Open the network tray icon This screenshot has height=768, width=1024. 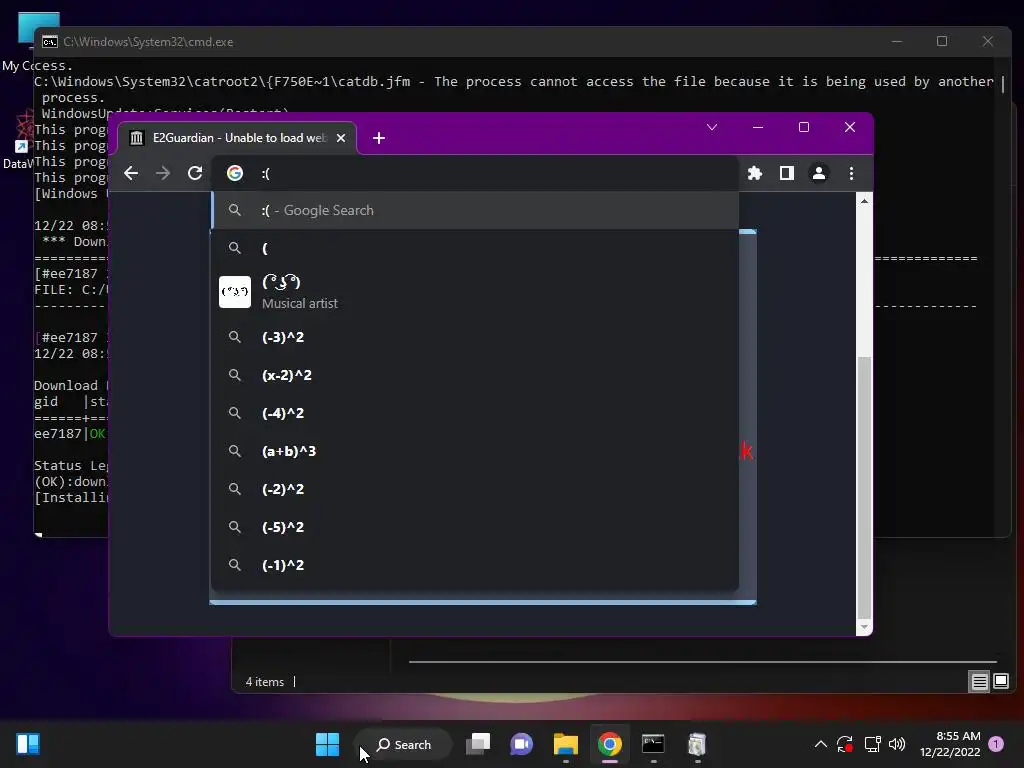(872, 744)
